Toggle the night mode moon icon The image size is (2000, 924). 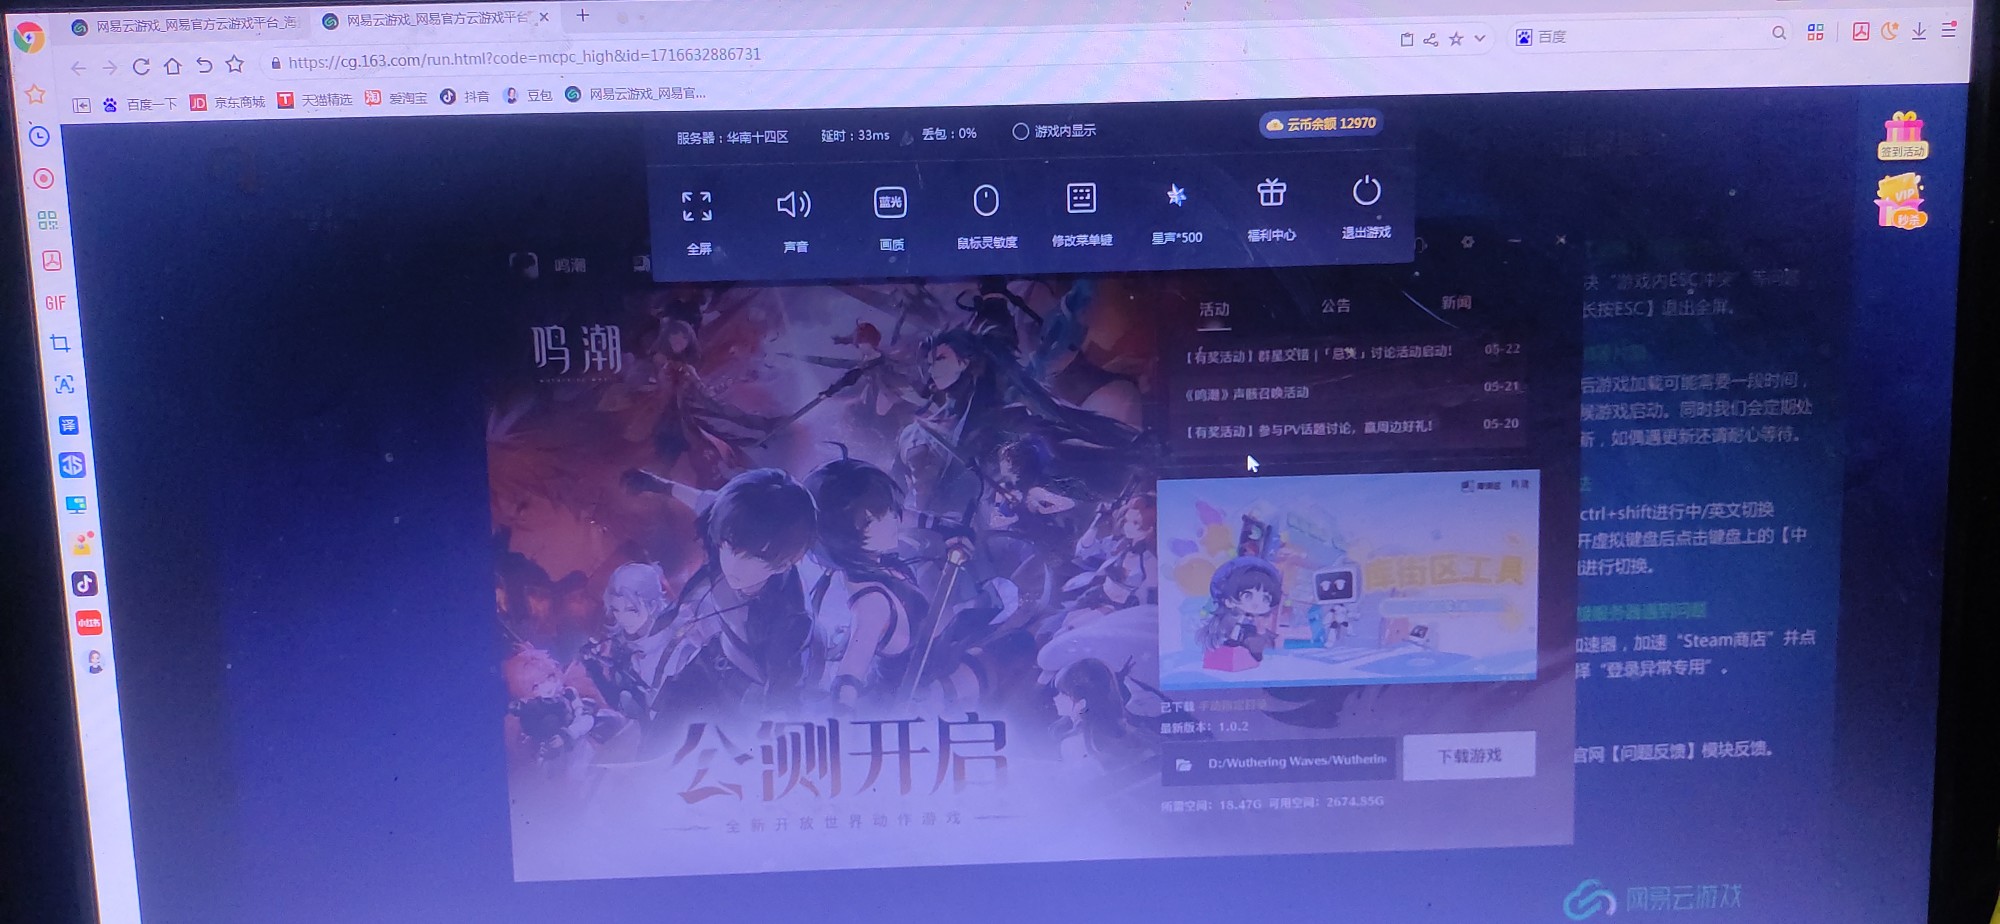click(1890, 31)
